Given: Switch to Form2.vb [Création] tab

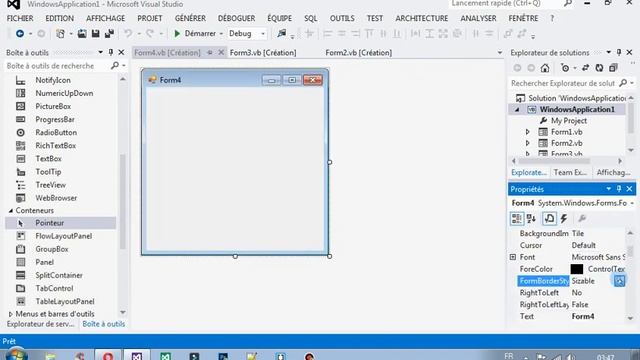Looking at the screenshot, I should pyautogui.click(x=358, y=53).
